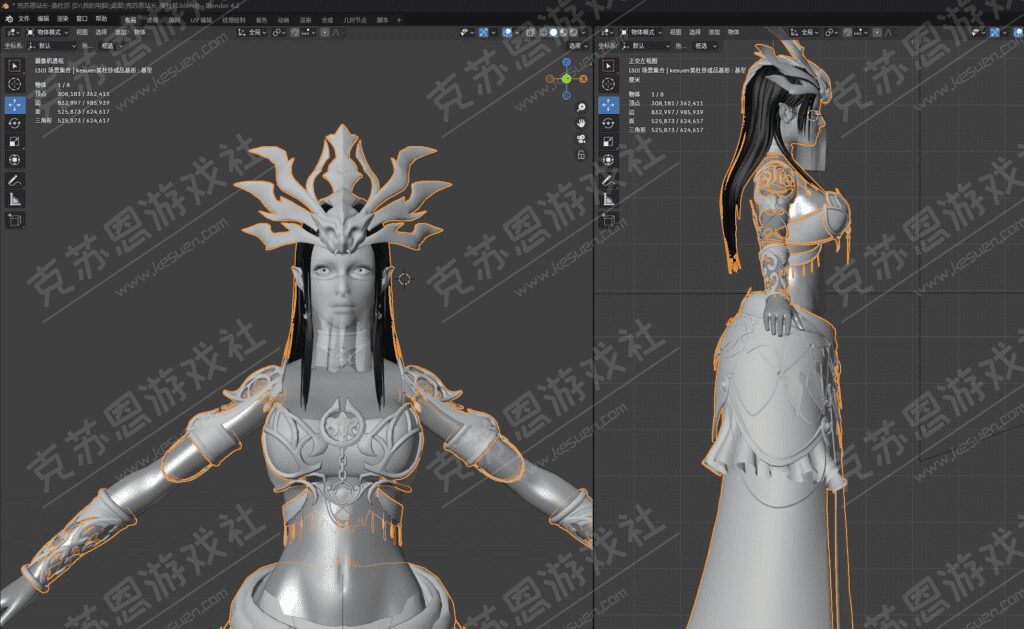Toggle the camera view icon
This screenshot has width=1024, height=629.
[x=581, y=138]
